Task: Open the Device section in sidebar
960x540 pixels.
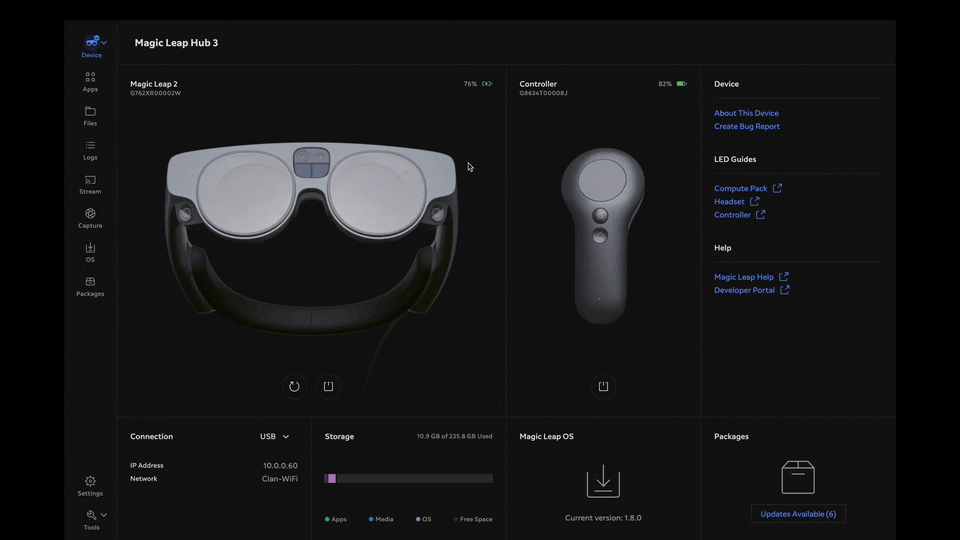Action: (91, 47)
